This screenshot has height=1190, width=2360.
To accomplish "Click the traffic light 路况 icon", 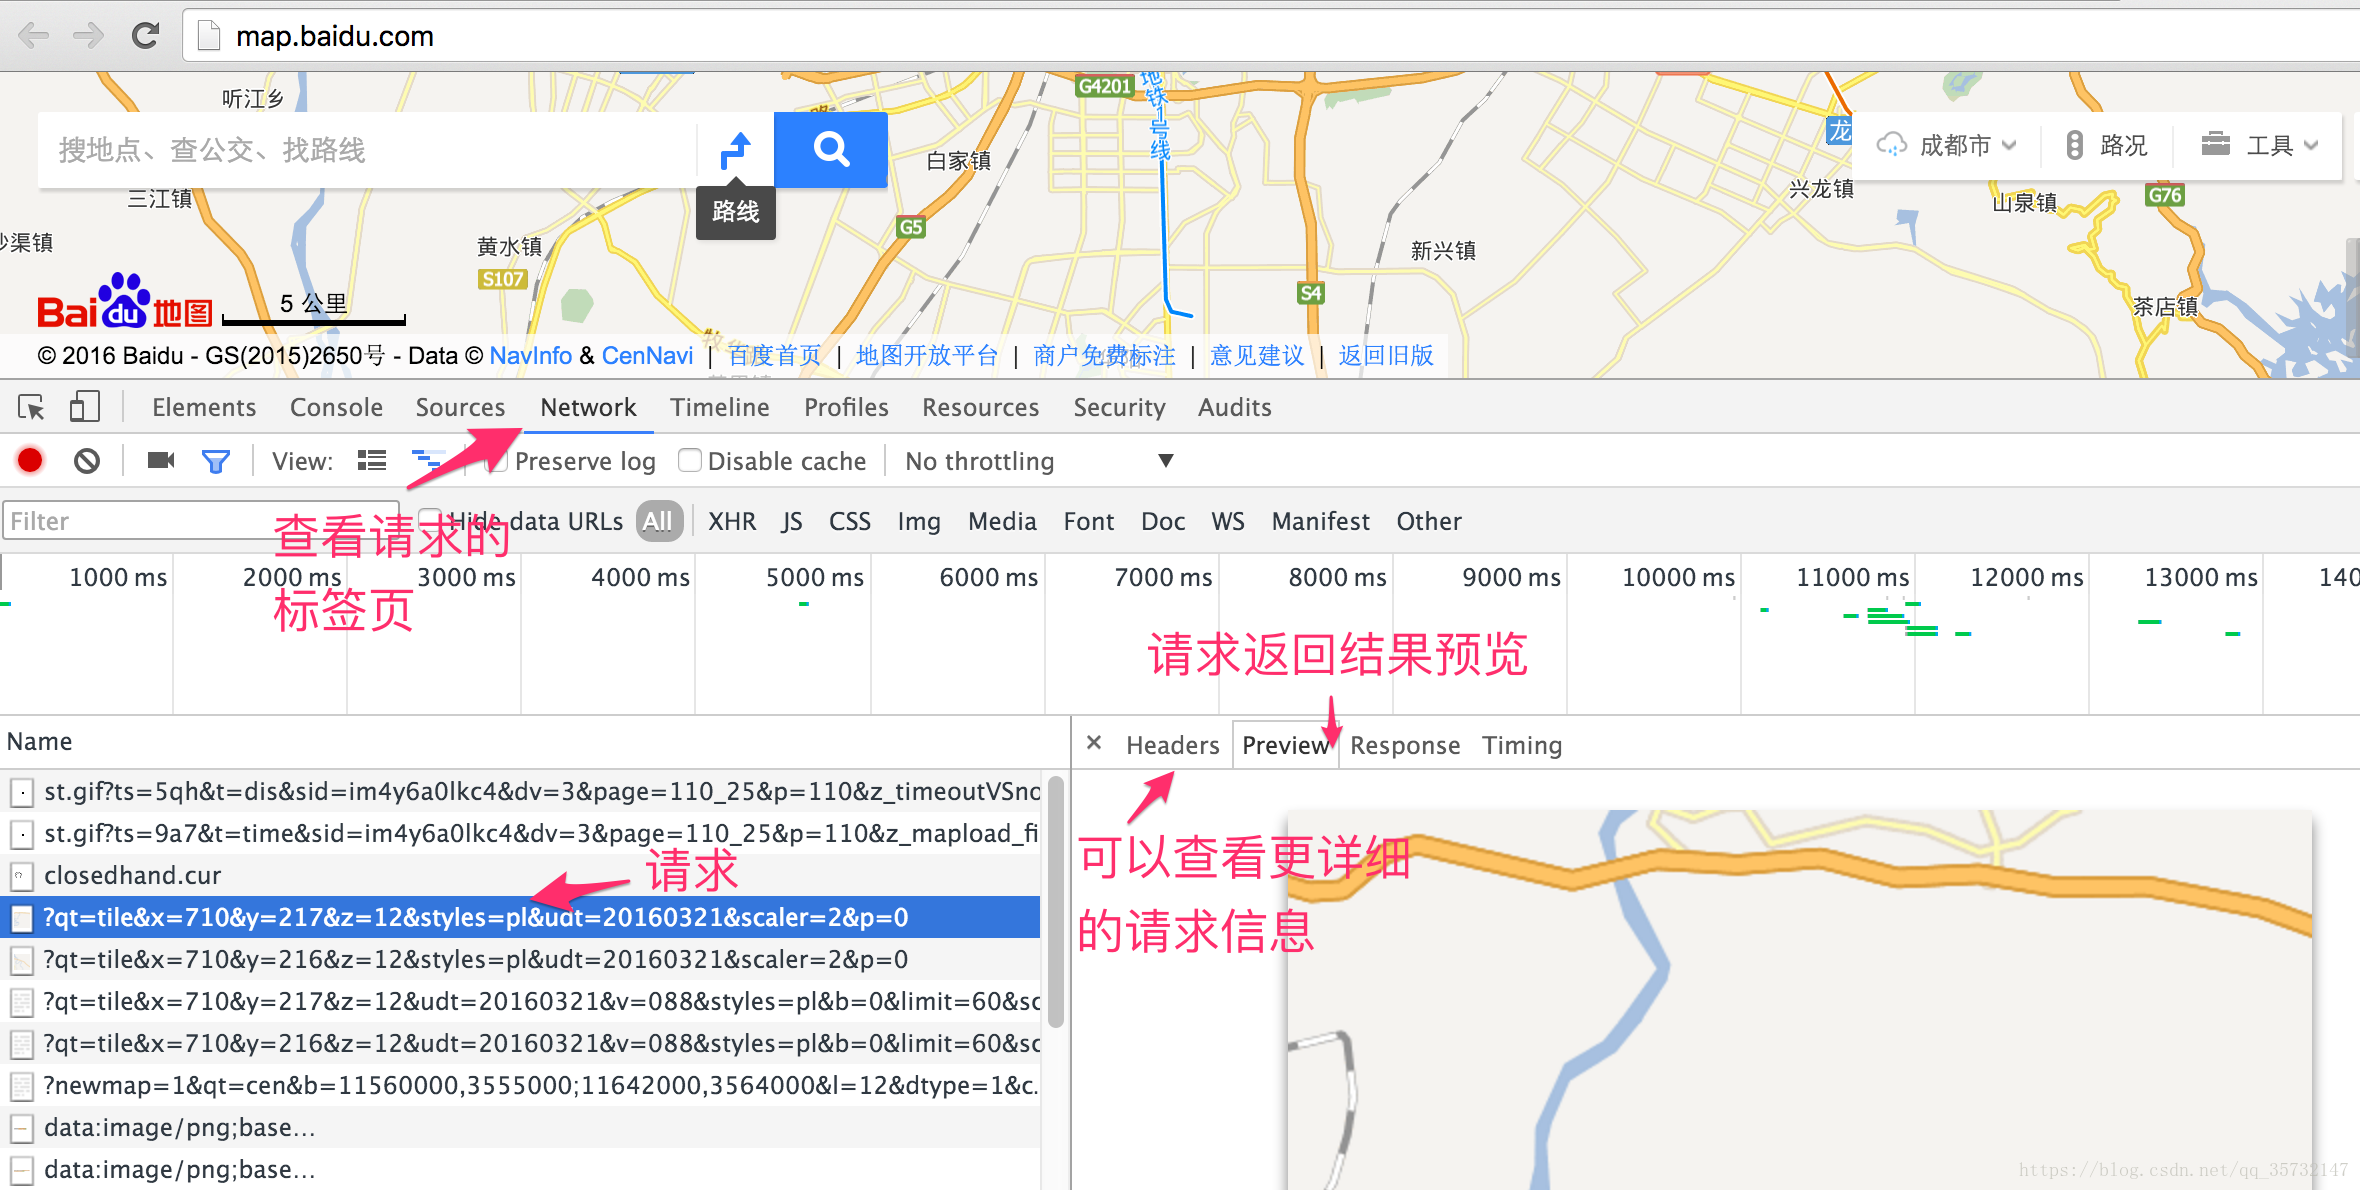I will (2075, 146).
